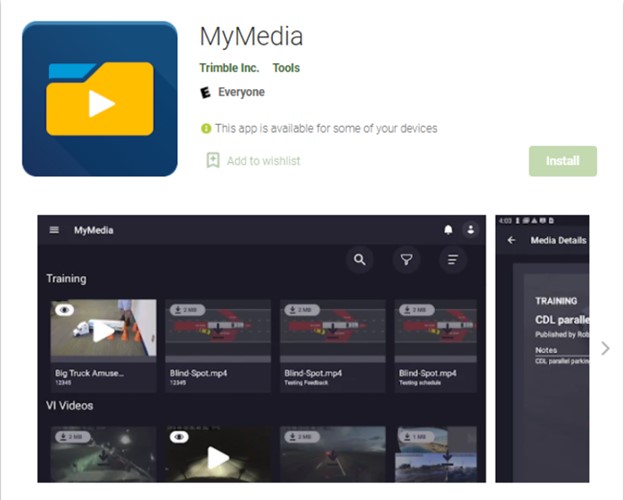
Task: Click 1 MB download badge on fourth VI video
Action: click(416, 437)
